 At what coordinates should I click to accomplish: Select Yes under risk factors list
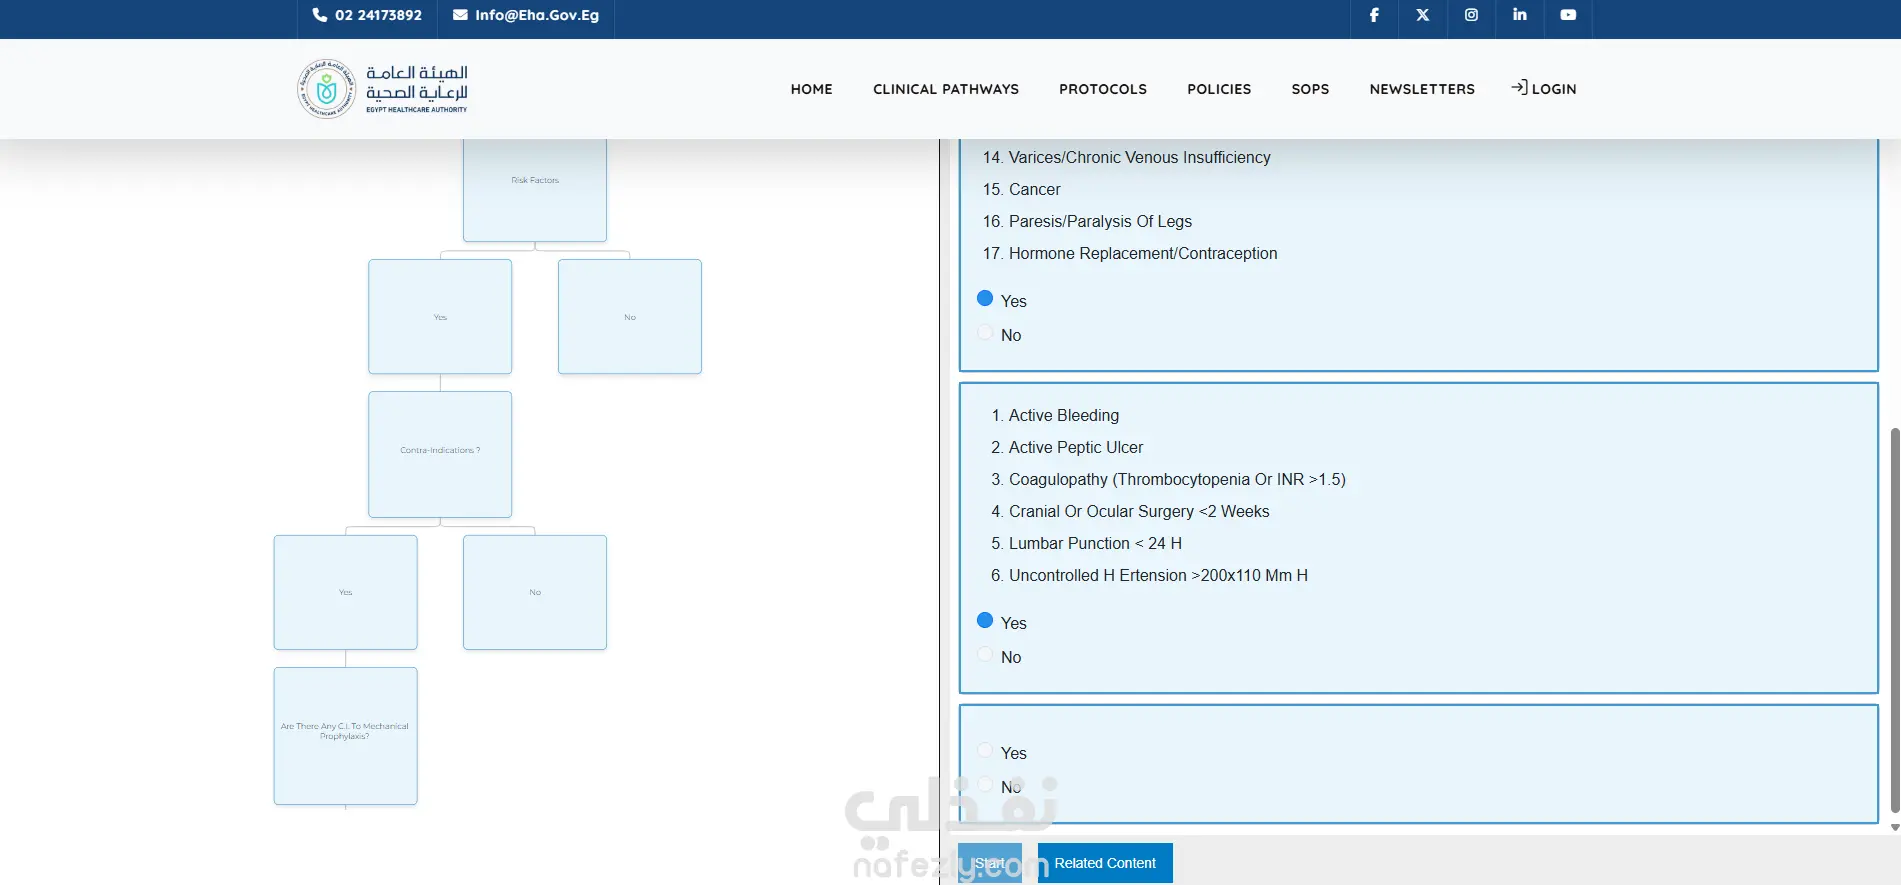985,298
